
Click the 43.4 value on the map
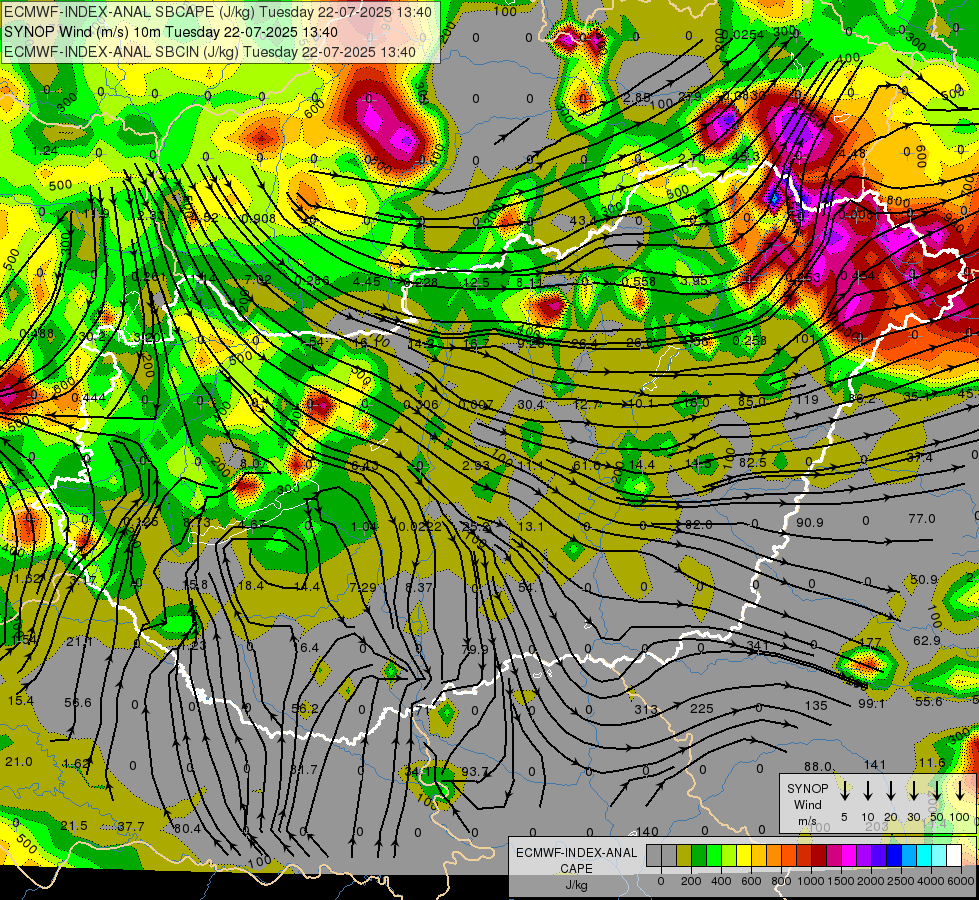coord(583,220)
